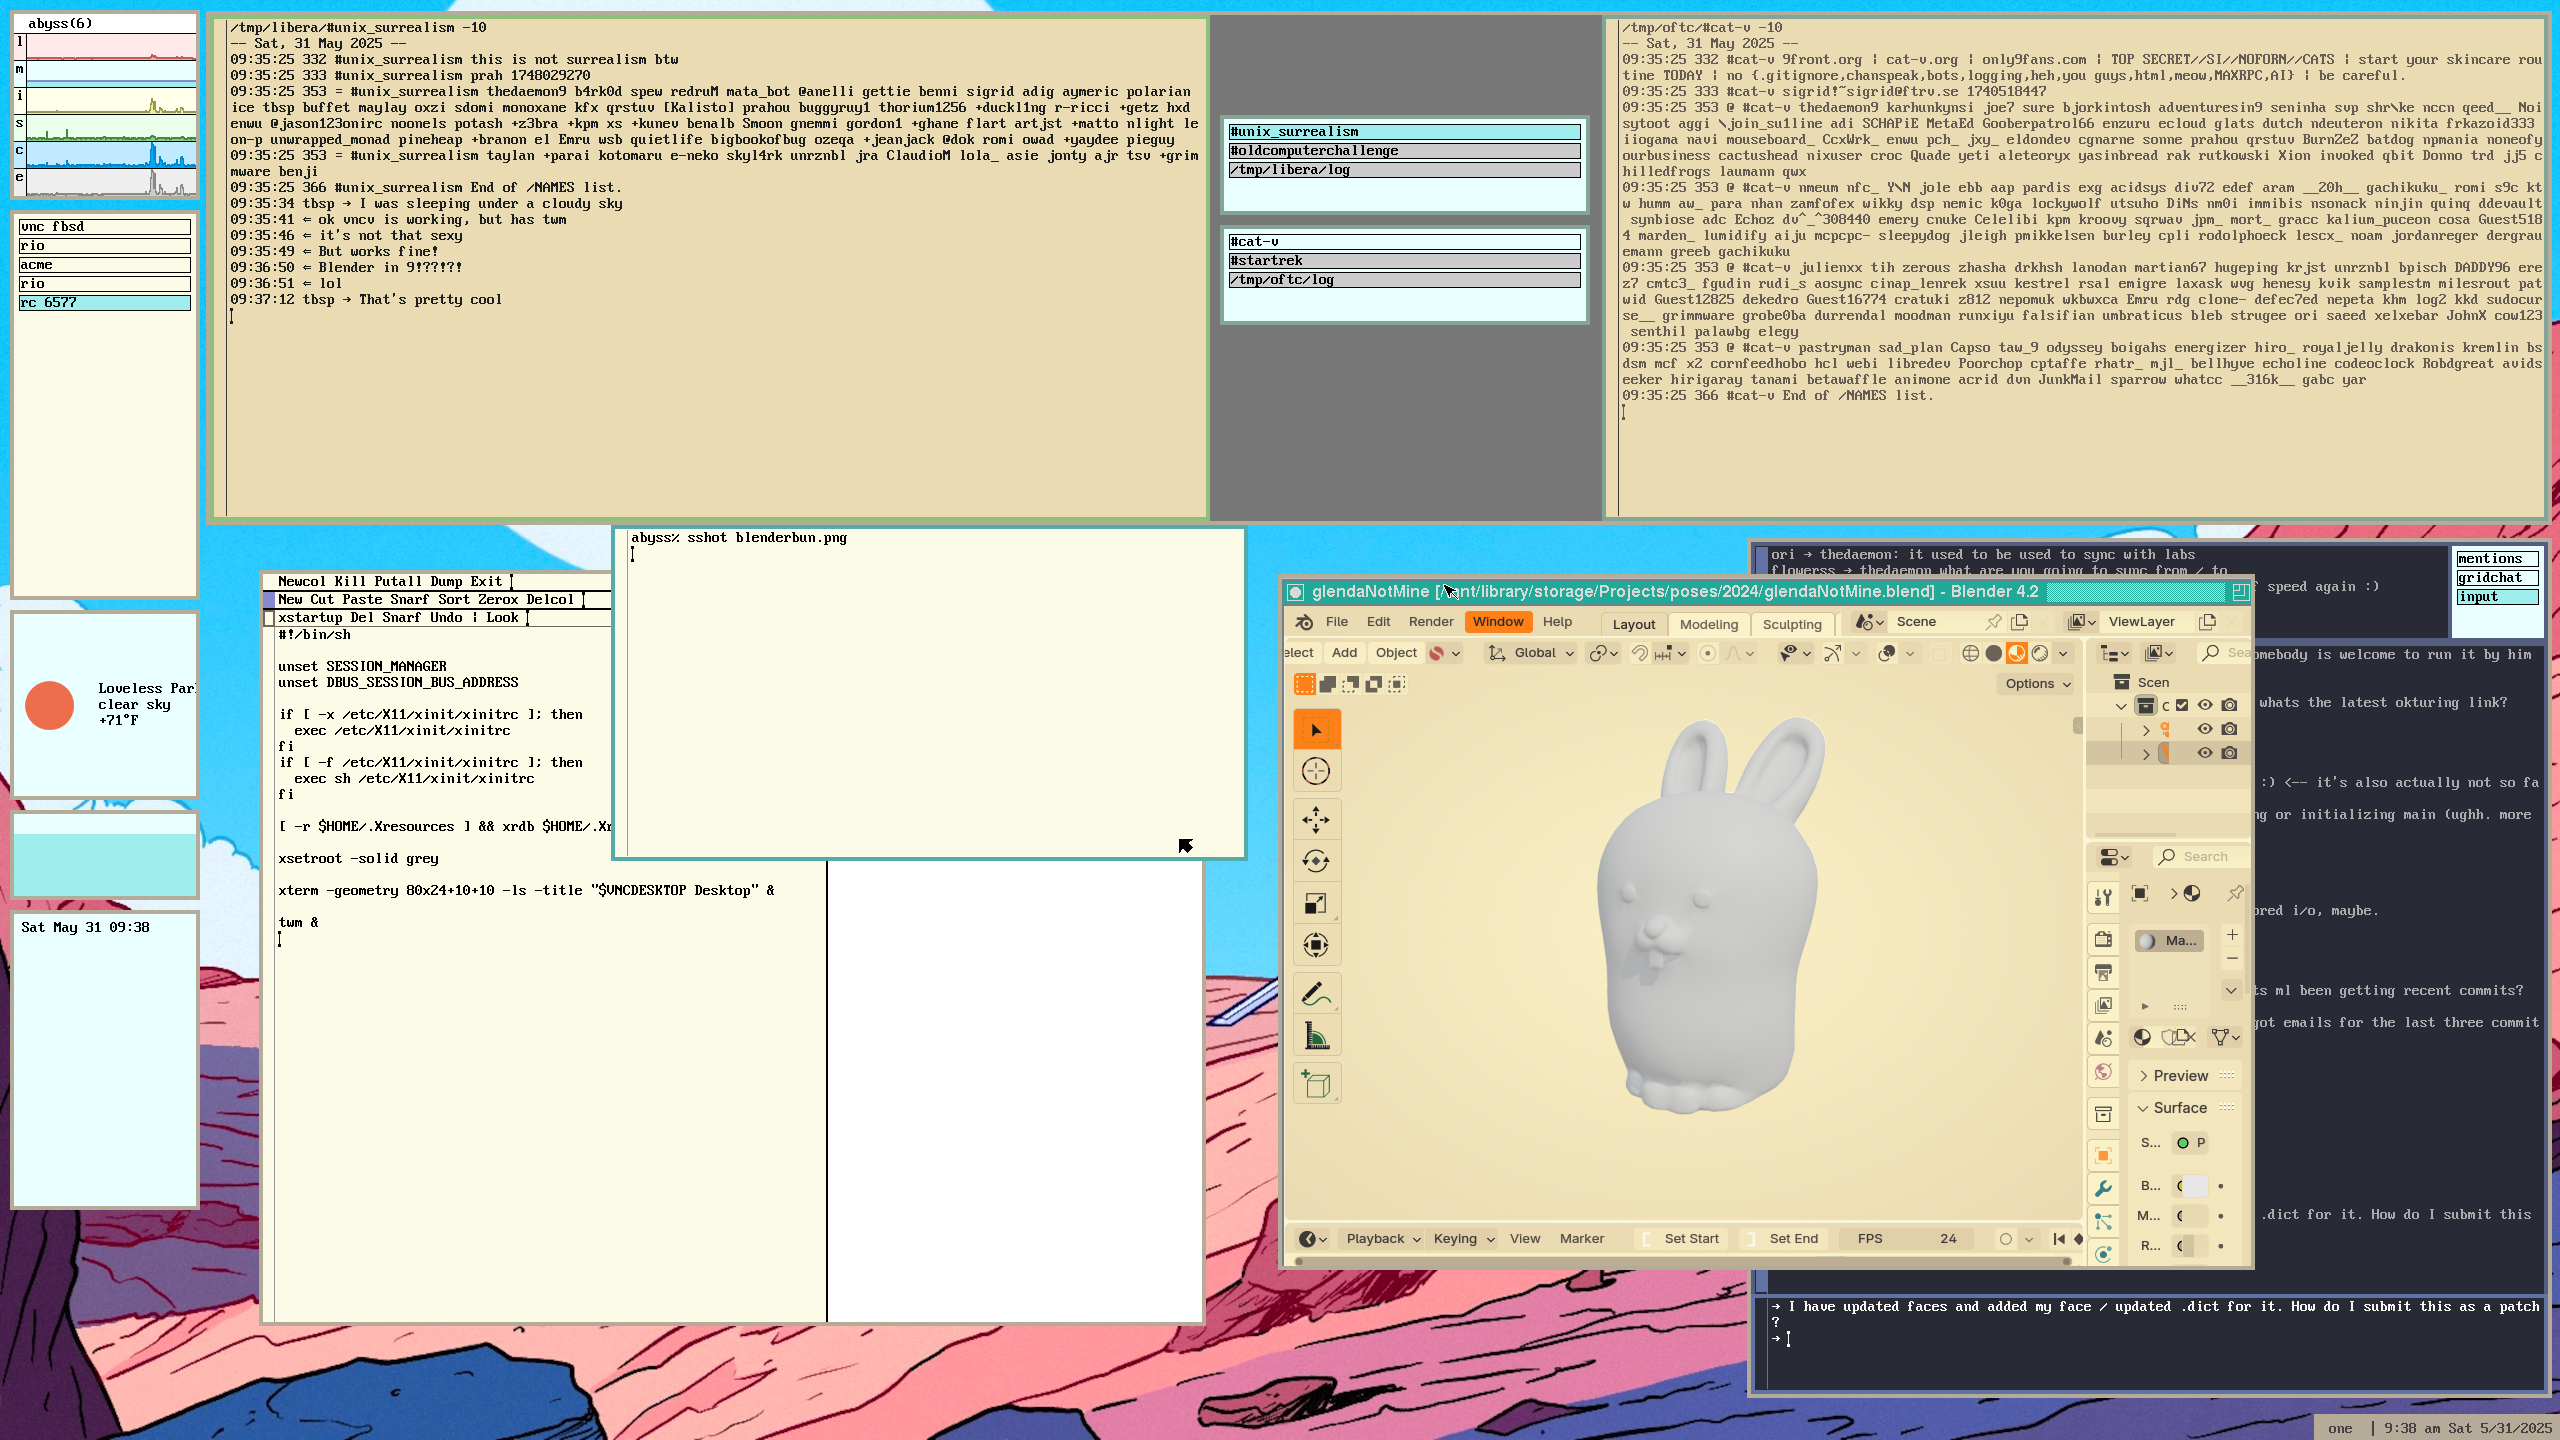Choose the 'Set new selection' mode icon

(1305, 684)
